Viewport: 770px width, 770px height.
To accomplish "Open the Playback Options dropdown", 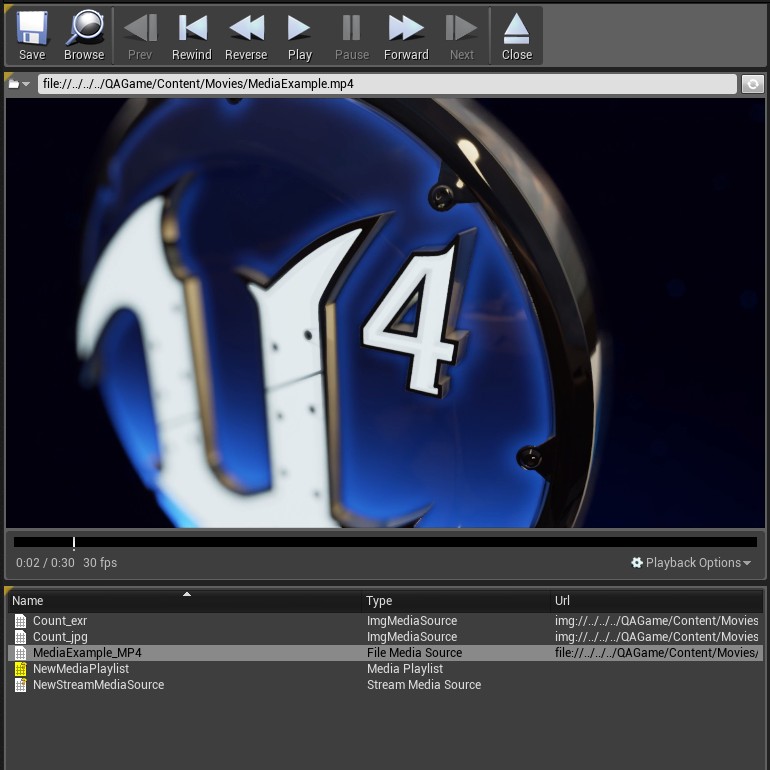I will (691, 563).
